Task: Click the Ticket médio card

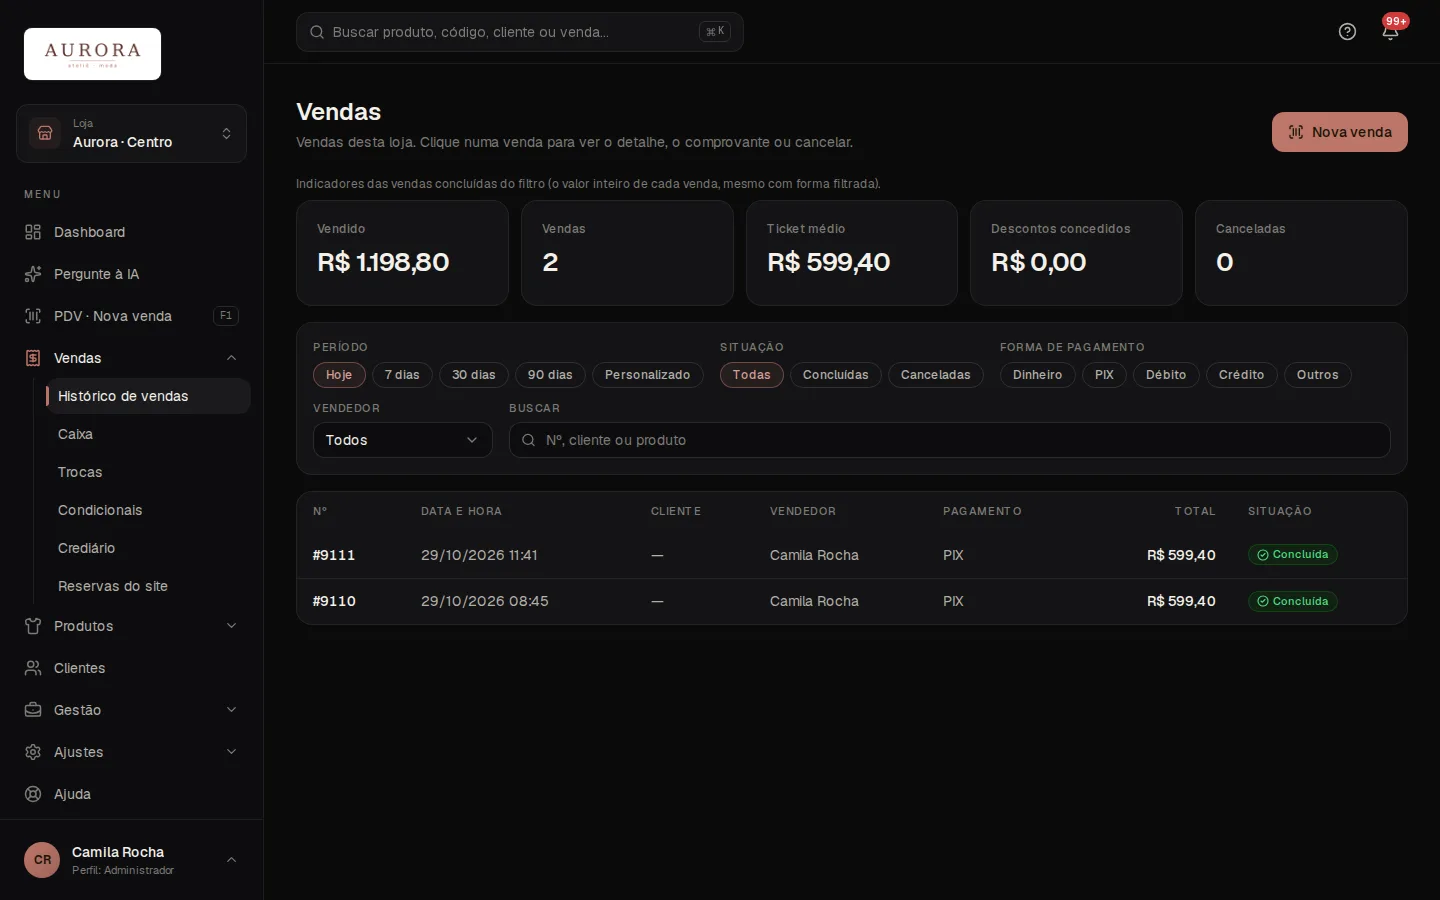Action: click(x=852, y=253)
